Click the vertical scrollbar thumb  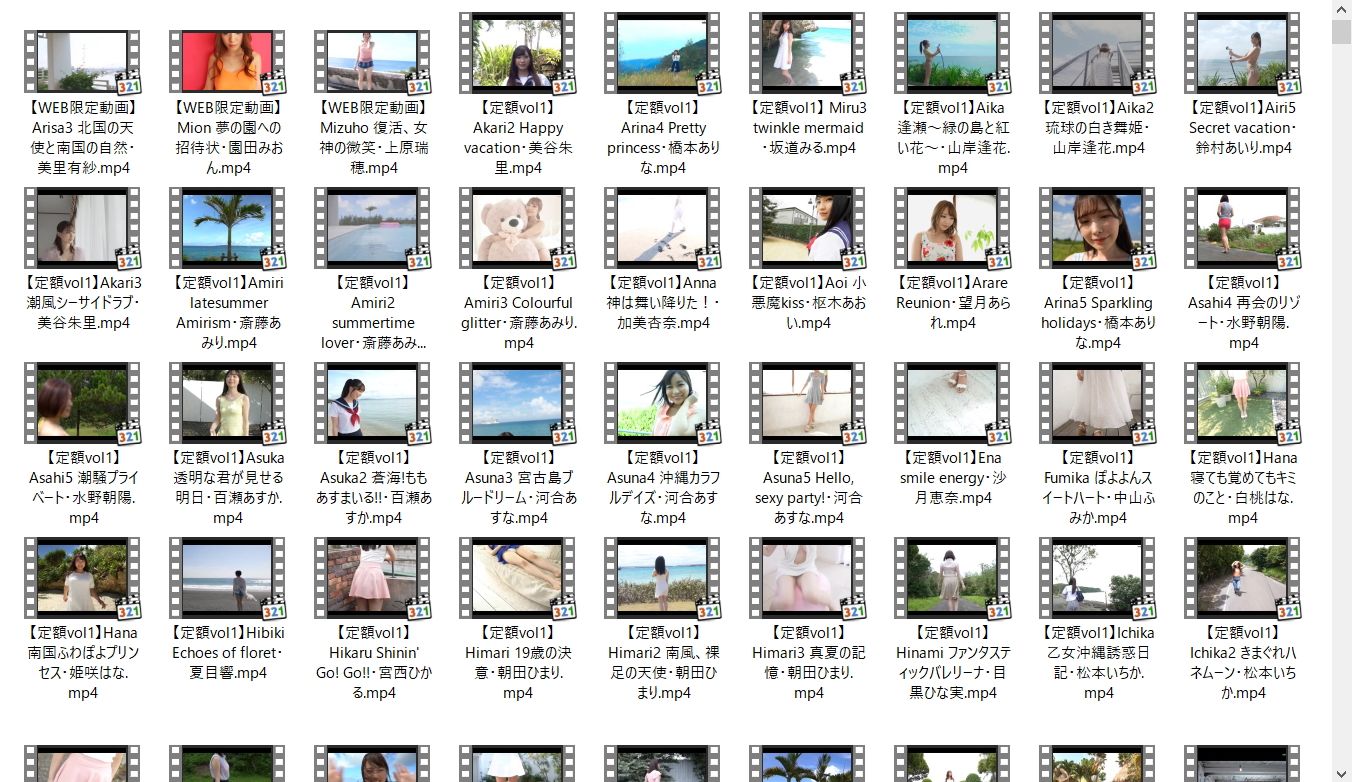tap(1341, 32)
